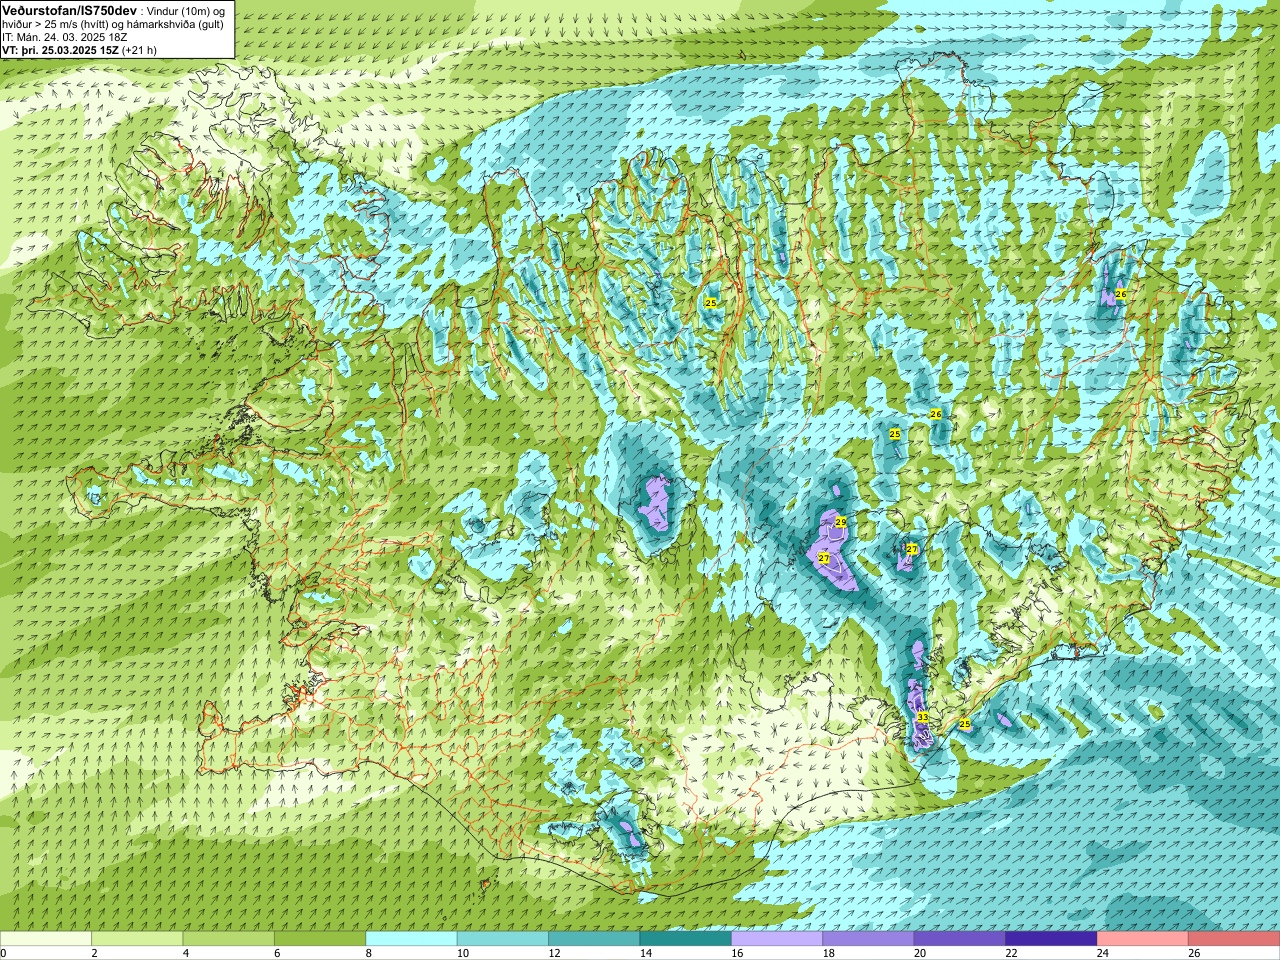Select the 2–4 m/s light green legend swatch
The height and width of the screenshot is (960, 1280).
pos(138,939)
